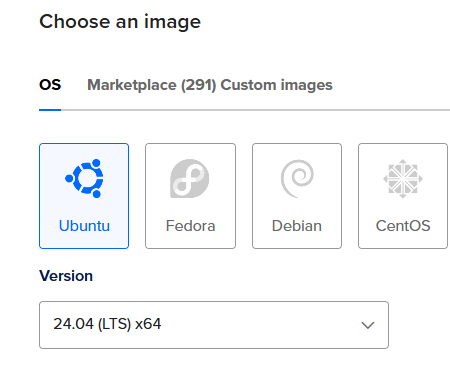
Task: Switch to the OS tab
Action: (x=50, y=85)
